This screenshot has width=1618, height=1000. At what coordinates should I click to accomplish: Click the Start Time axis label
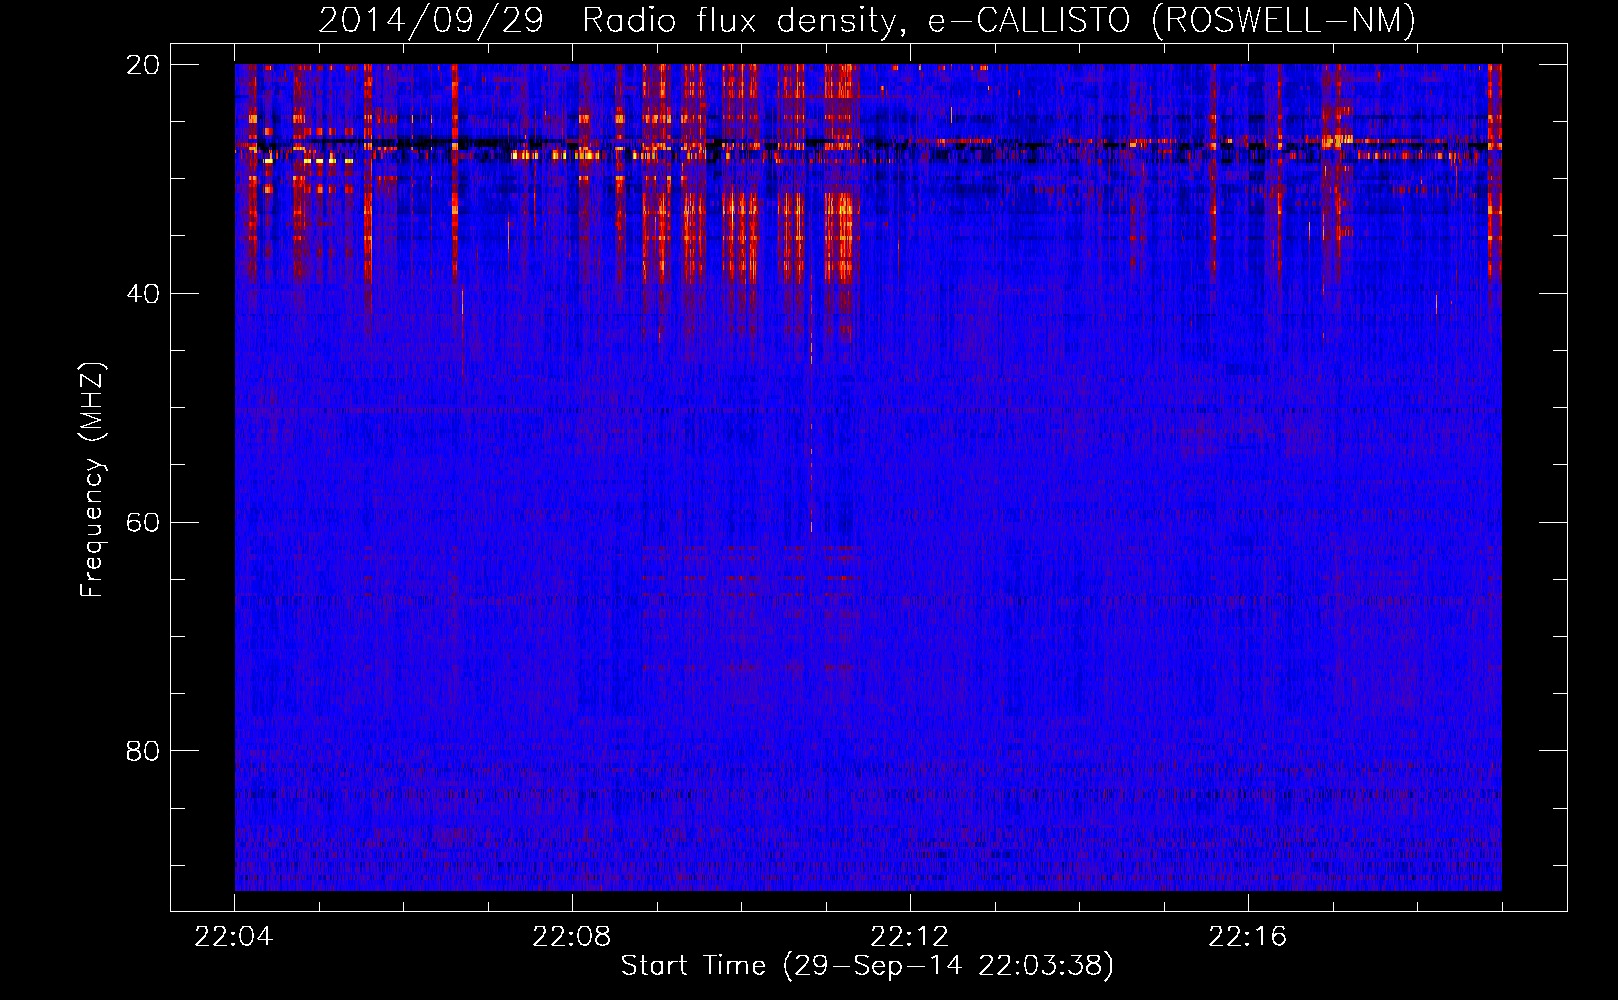tap(867, 966)
